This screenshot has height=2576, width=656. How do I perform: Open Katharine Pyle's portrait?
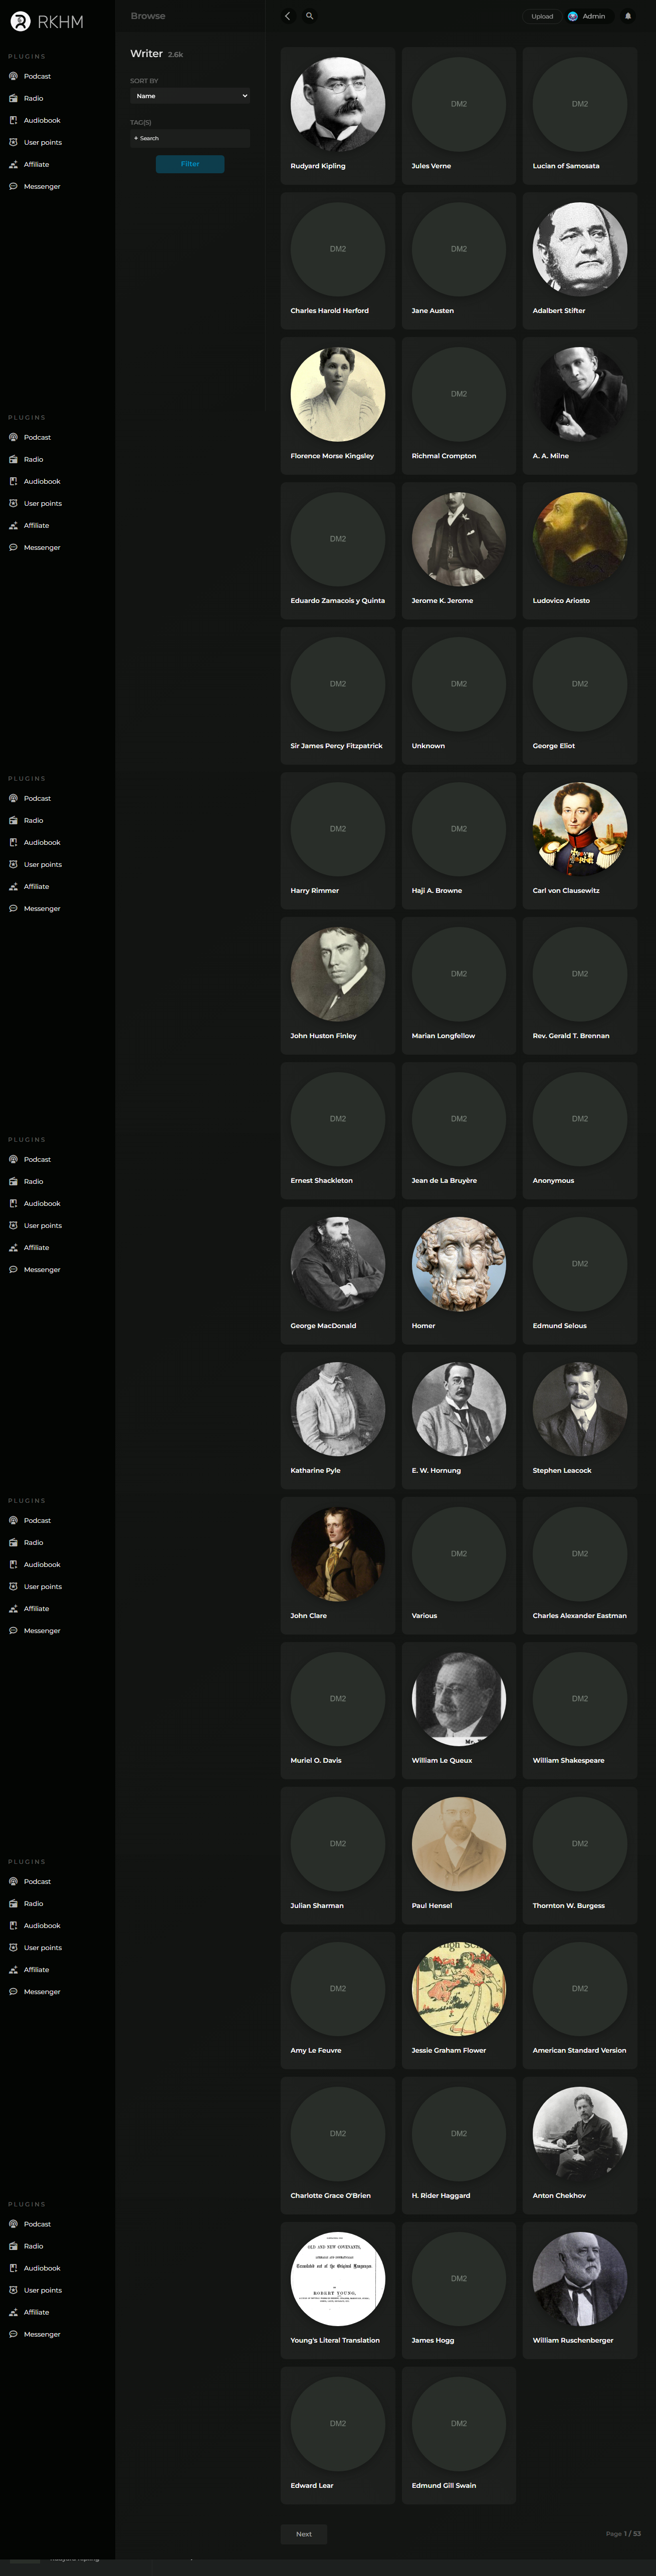pos(338,1409)
